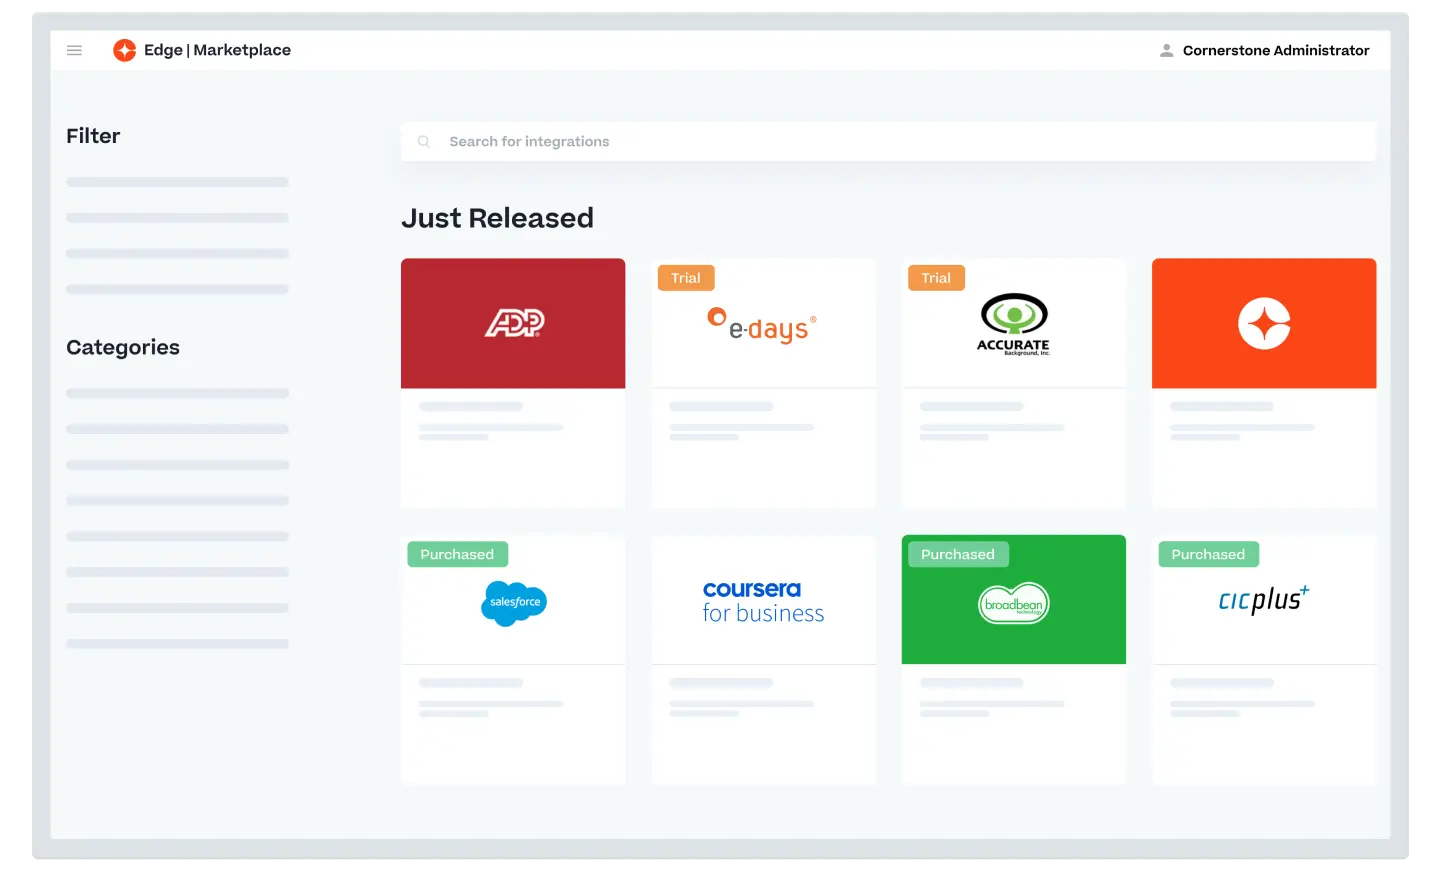Open the Edge Marketplace title link
This screenshot has width=1440, height=872.
(218, 49)
